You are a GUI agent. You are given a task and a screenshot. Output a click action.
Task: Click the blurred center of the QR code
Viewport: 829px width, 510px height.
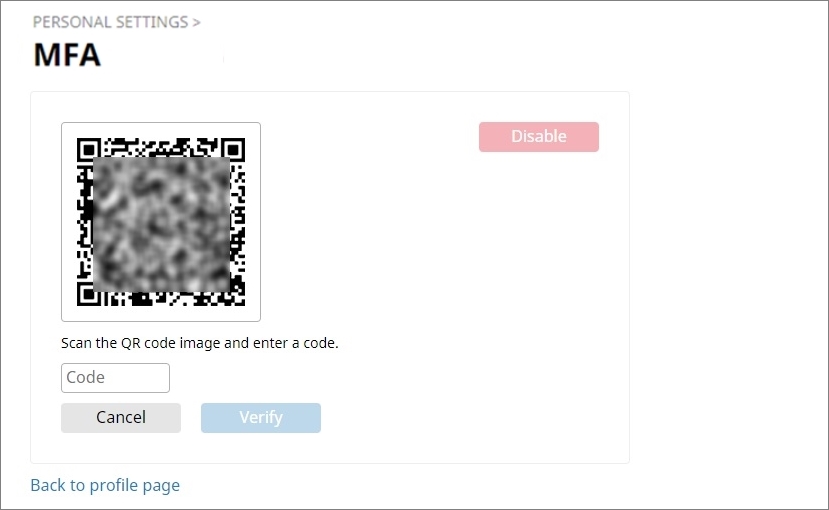[x=161, y=225]
